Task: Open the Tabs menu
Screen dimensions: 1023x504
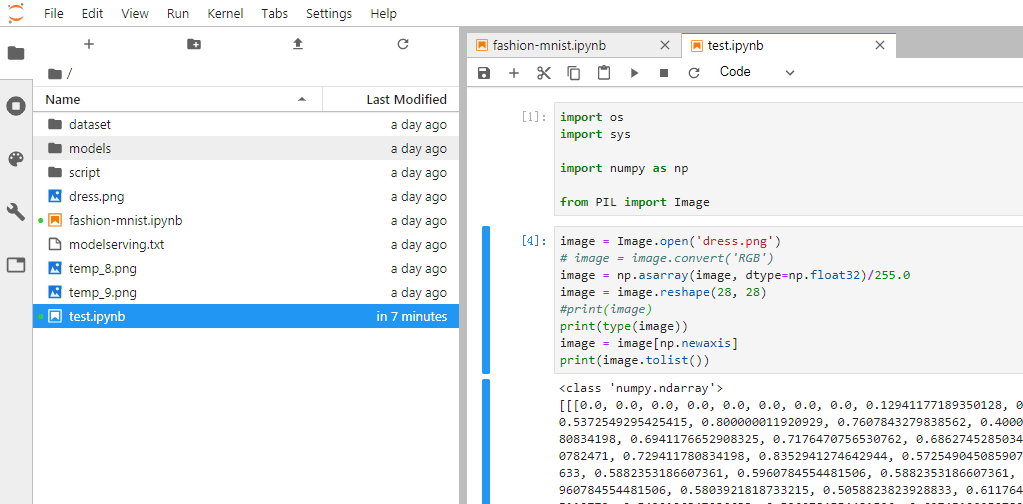Action: tap(274, 13)
